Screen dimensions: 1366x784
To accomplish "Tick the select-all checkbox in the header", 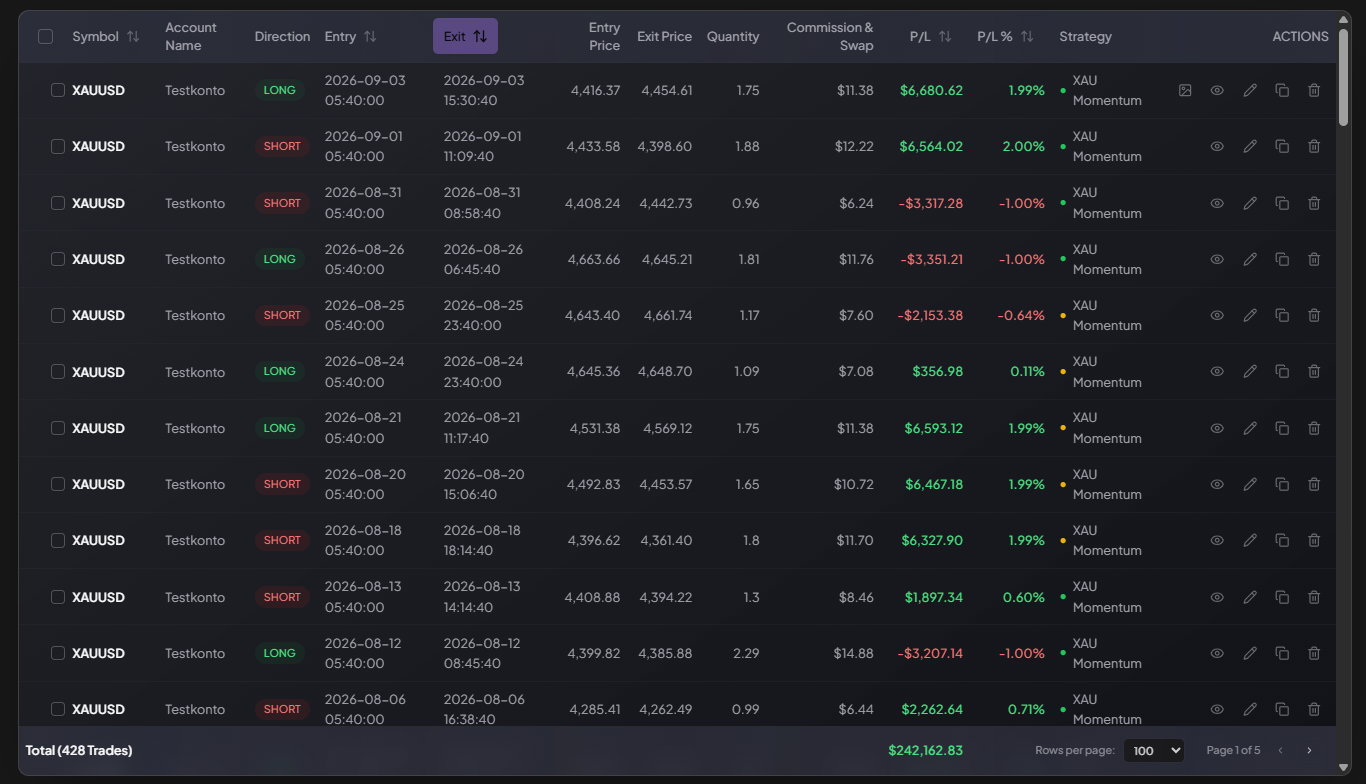I will pos(45,36).
